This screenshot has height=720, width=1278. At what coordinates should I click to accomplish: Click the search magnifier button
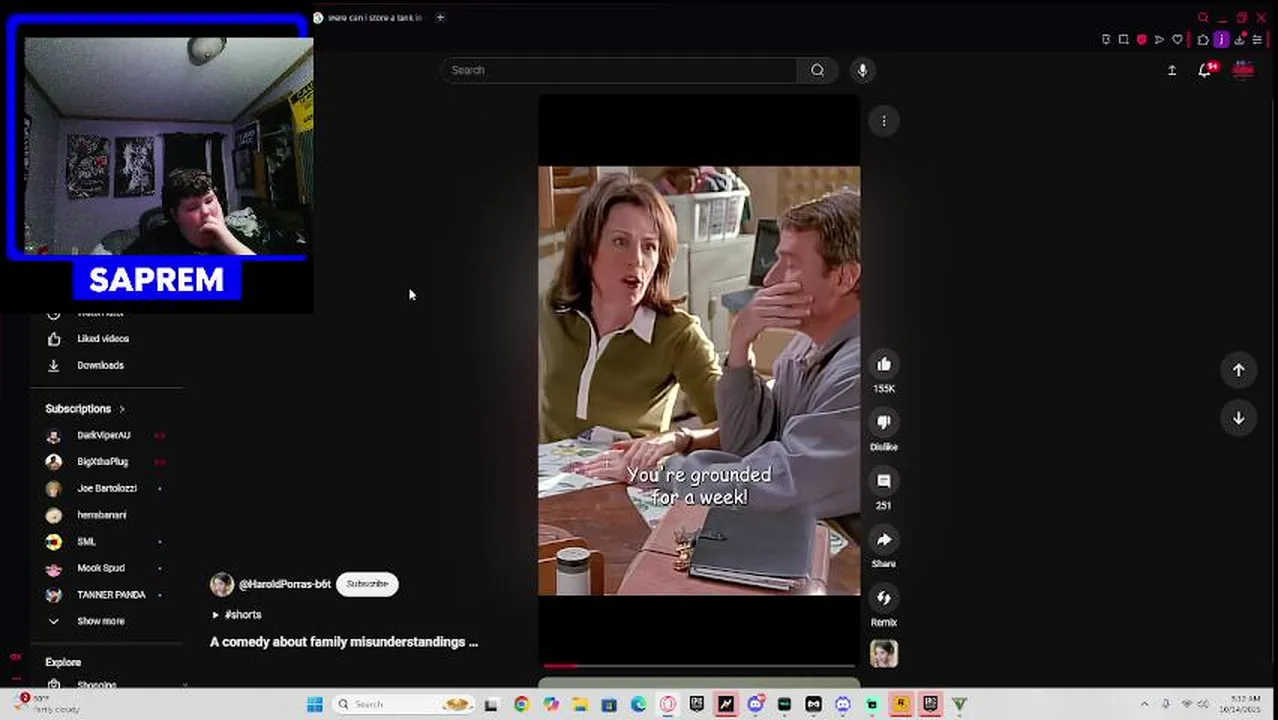(818, 70)
